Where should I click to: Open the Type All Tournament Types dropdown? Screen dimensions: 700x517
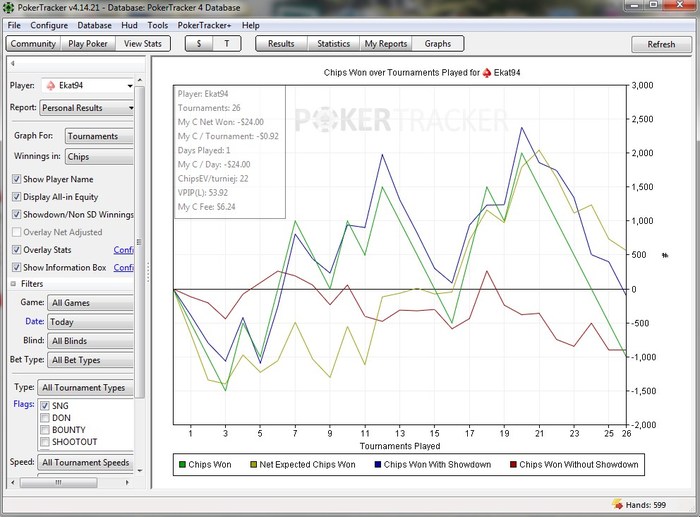[x=85, y=388]
